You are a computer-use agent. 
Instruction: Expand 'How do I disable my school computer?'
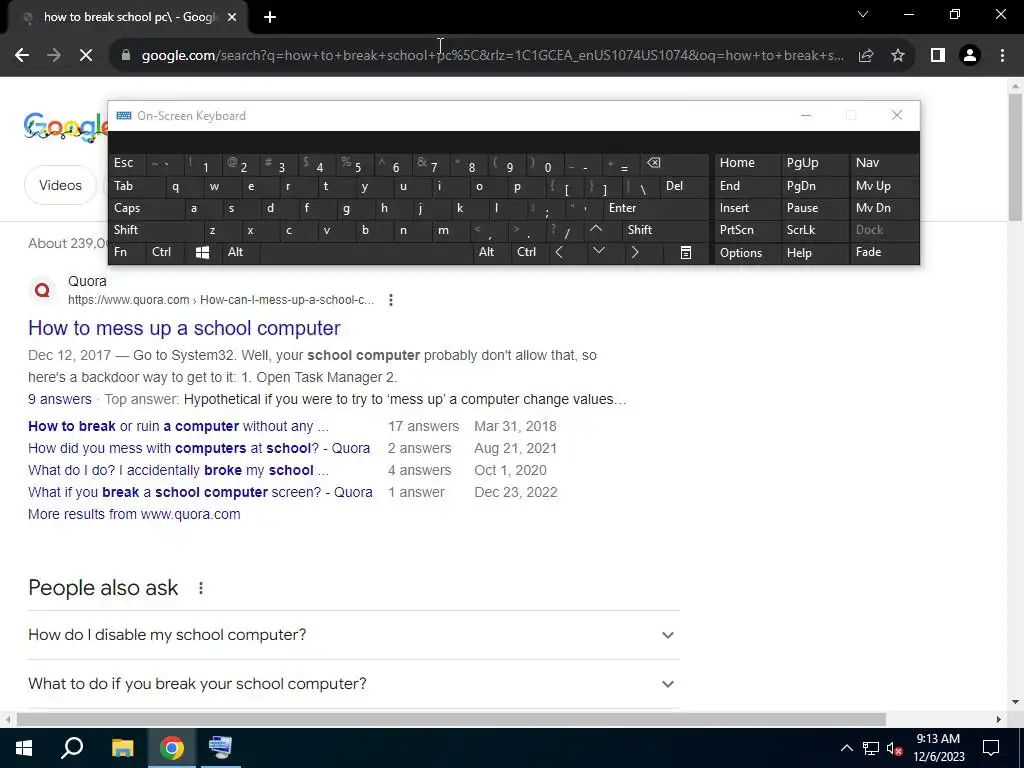[x=353, y=635]
